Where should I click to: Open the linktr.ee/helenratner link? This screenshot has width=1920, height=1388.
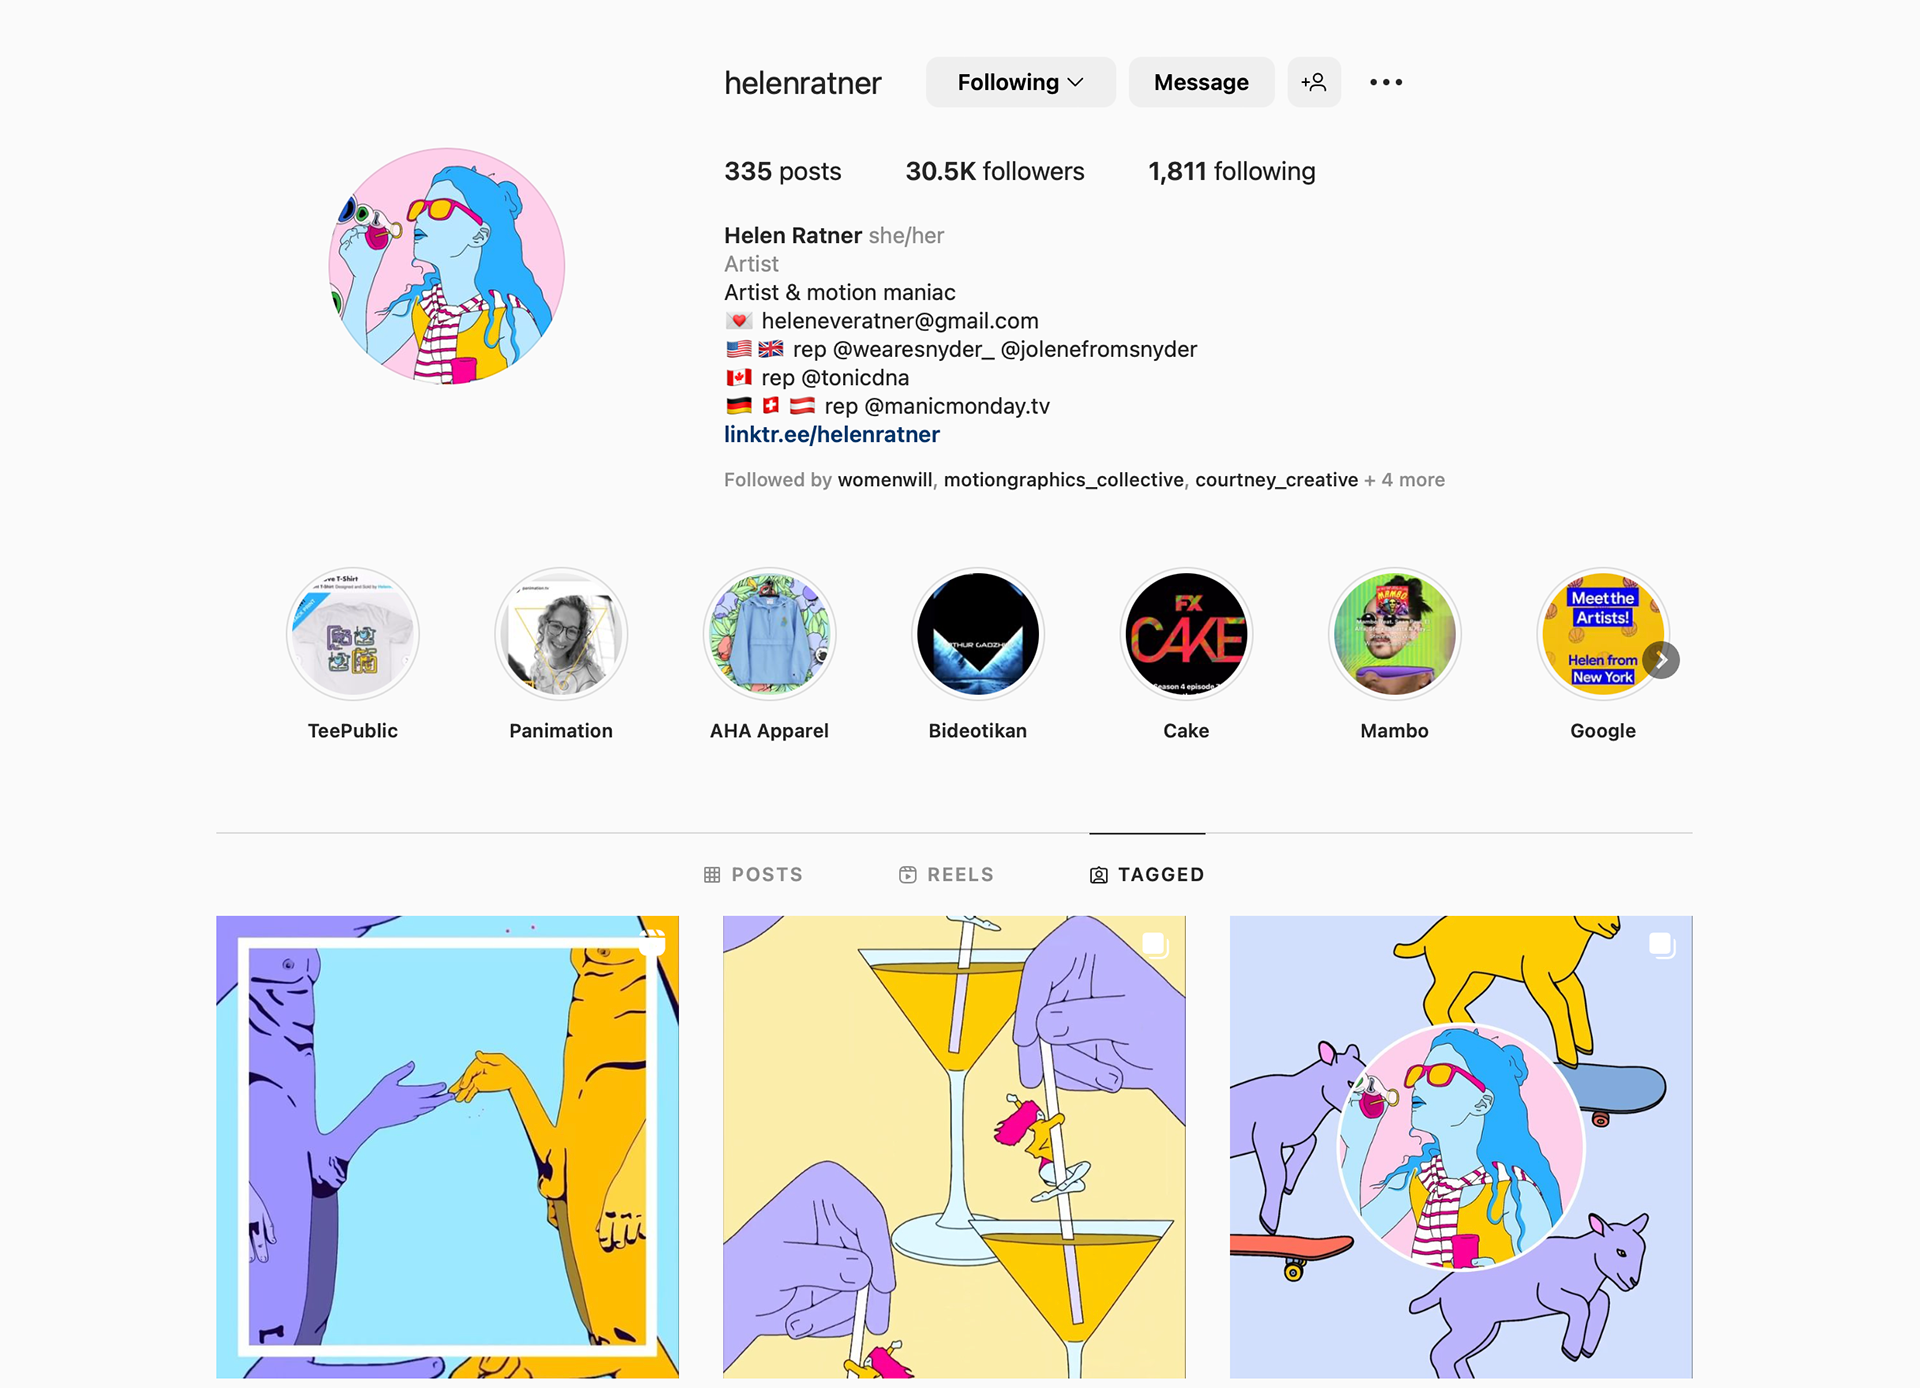pos(832,435)
